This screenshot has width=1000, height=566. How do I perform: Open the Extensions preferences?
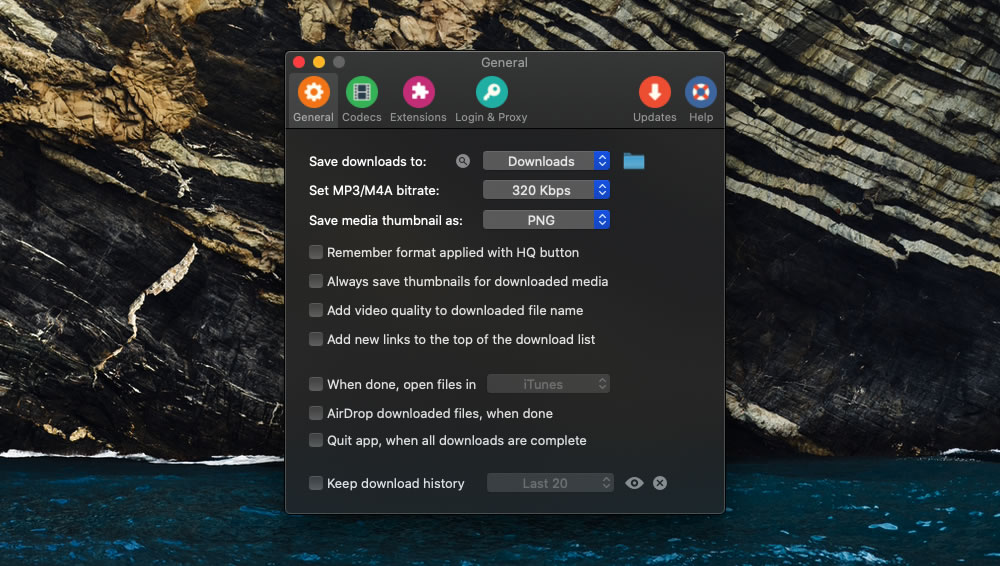[x=418, y=100]
